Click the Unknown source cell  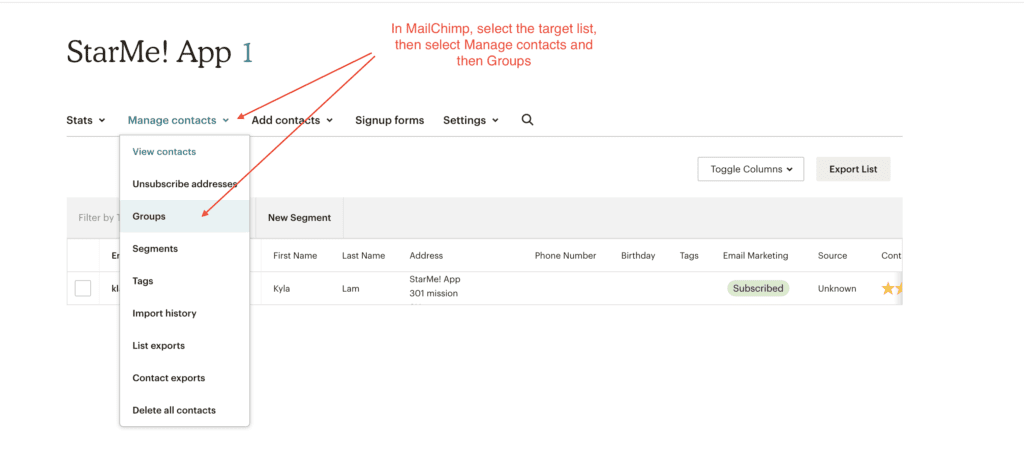coord(837,288)
